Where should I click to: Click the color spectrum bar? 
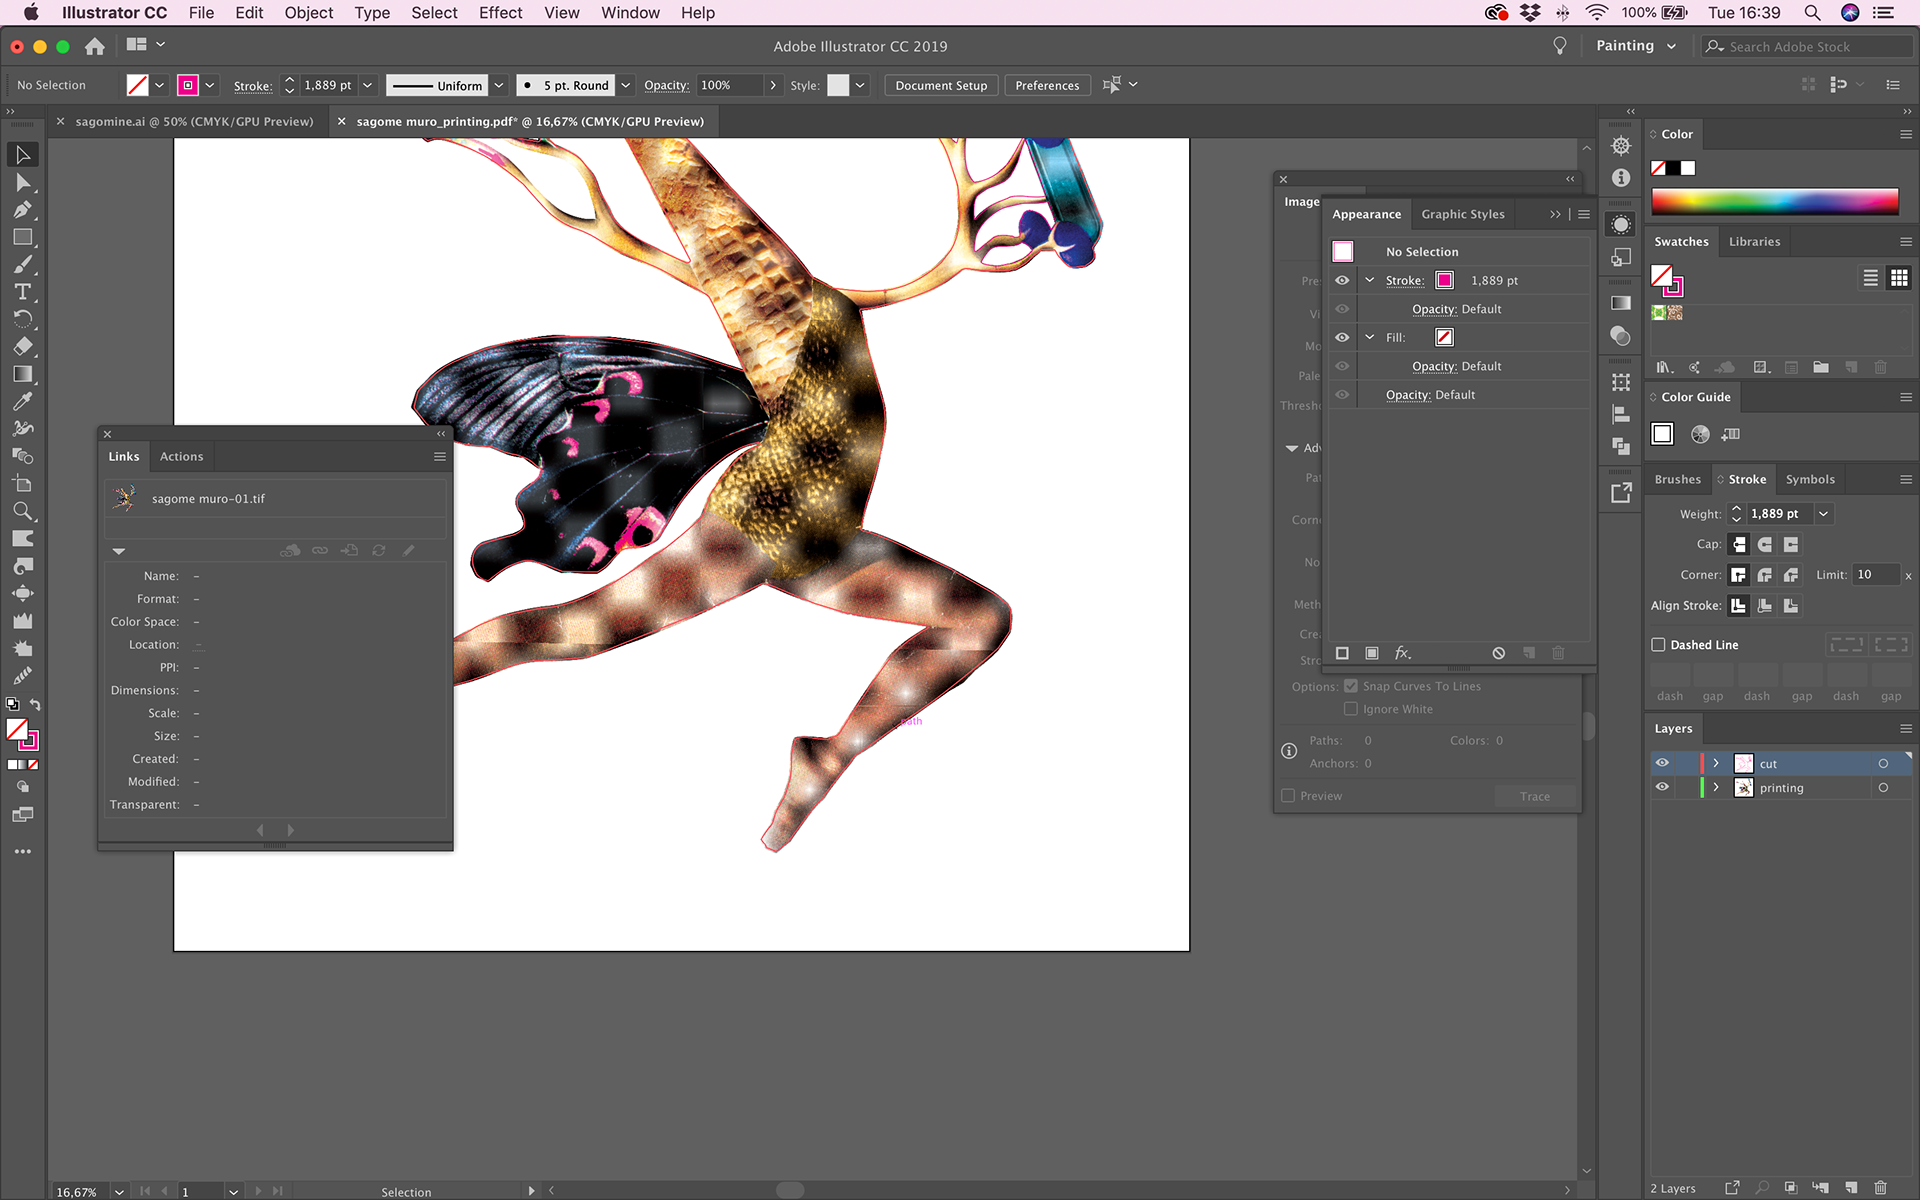pos(1774,201)
